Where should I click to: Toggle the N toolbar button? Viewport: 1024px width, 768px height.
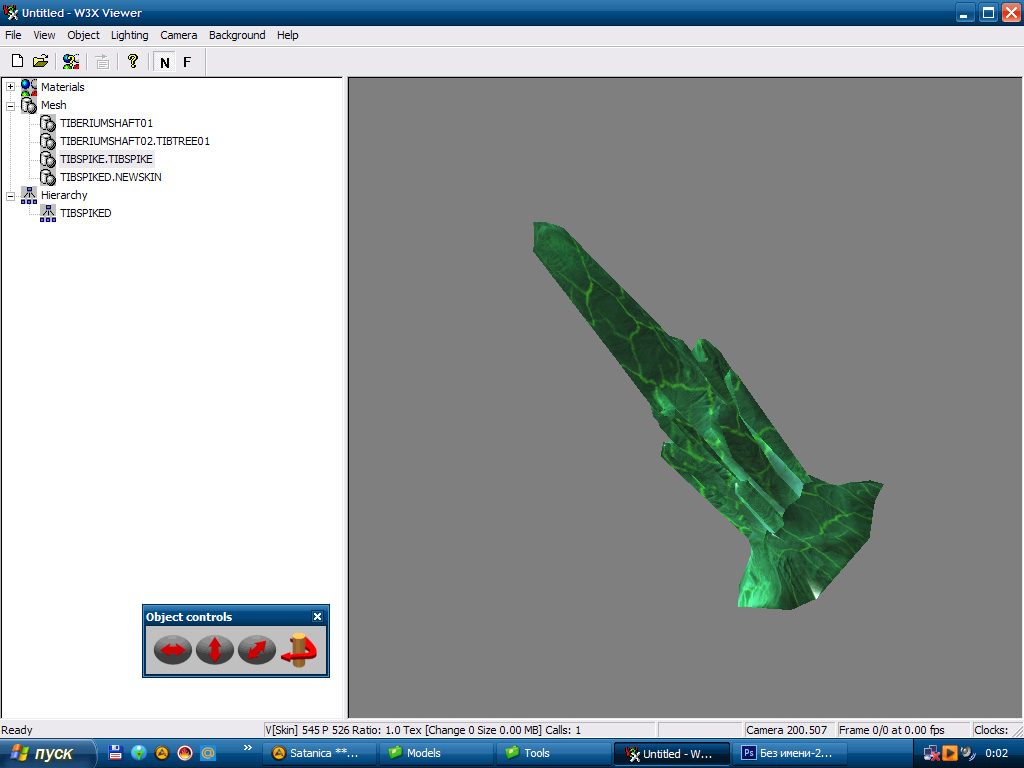pyautogui.click(x=165, y=62)
